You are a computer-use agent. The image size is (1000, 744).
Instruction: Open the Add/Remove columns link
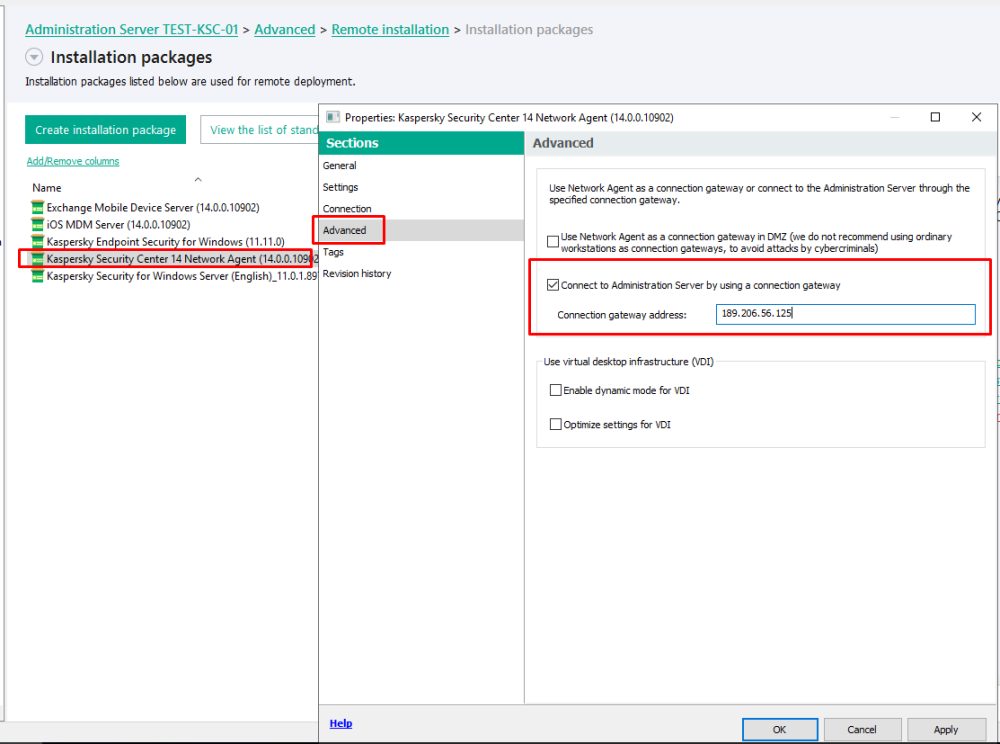73,161
